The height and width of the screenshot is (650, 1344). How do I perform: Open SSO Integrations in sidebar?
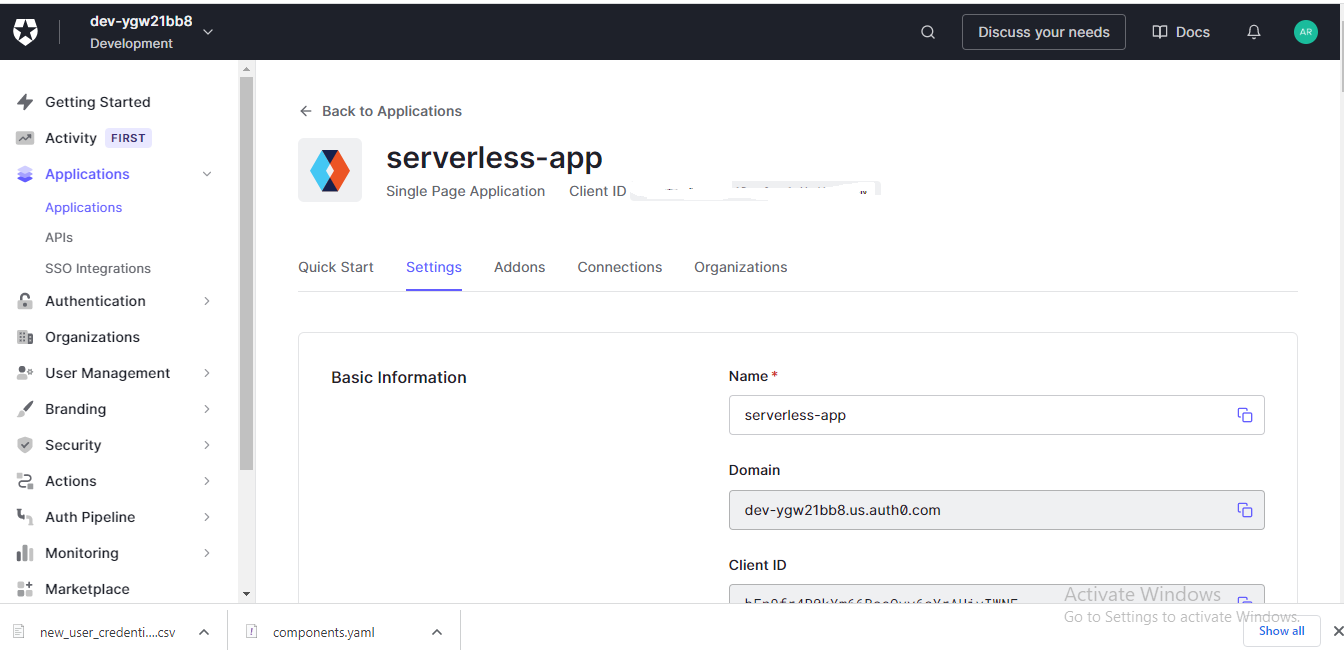[98, 268]
